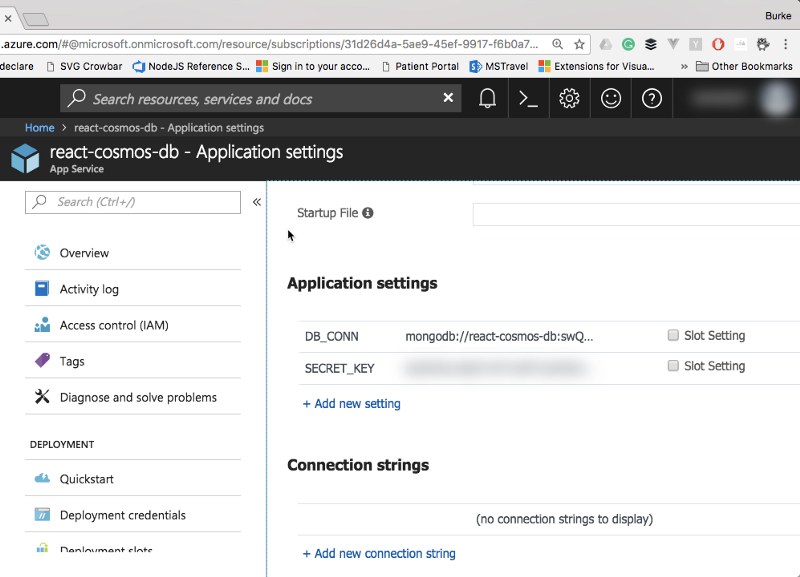Screen dimensions: 800x577
Task: Open MSTravel bookmark
Action: [498, 66]
